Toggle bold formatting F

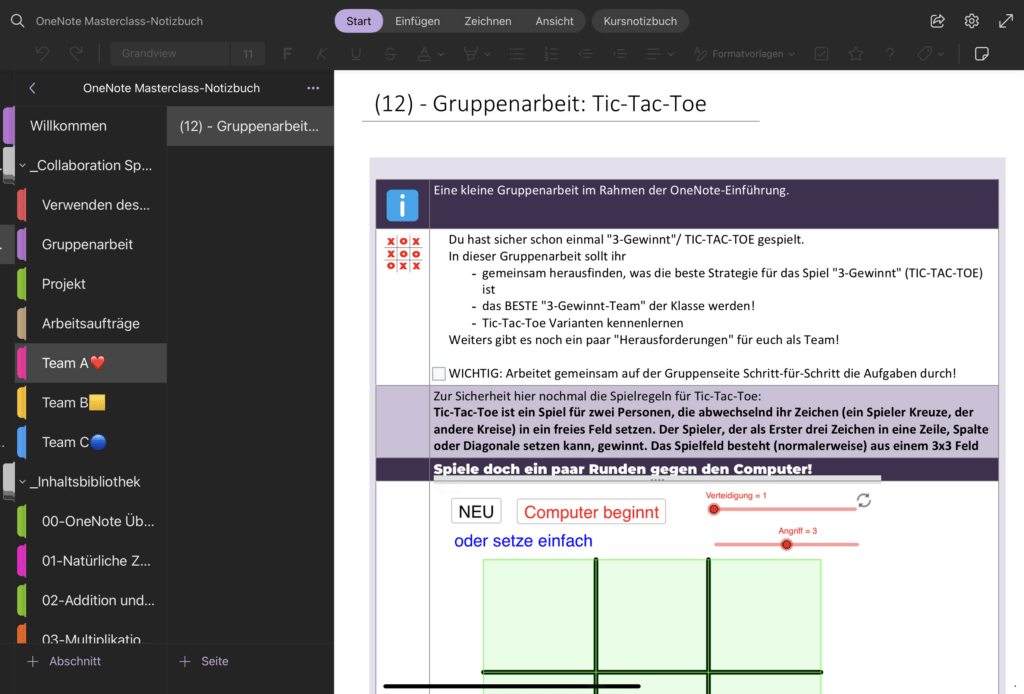287,54
